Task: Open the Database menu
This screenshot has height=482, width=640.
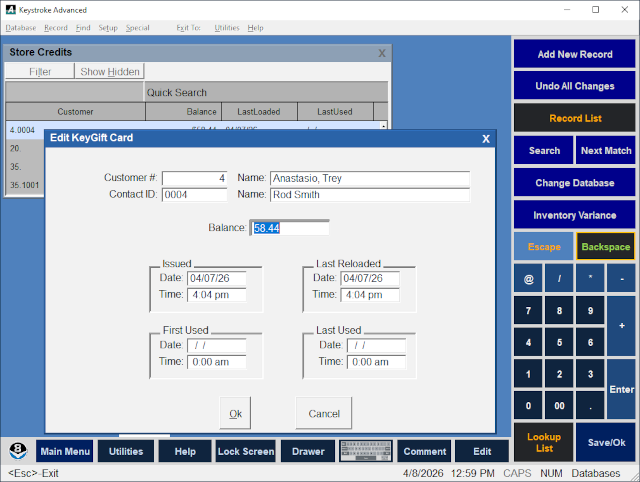Action: 21,28
